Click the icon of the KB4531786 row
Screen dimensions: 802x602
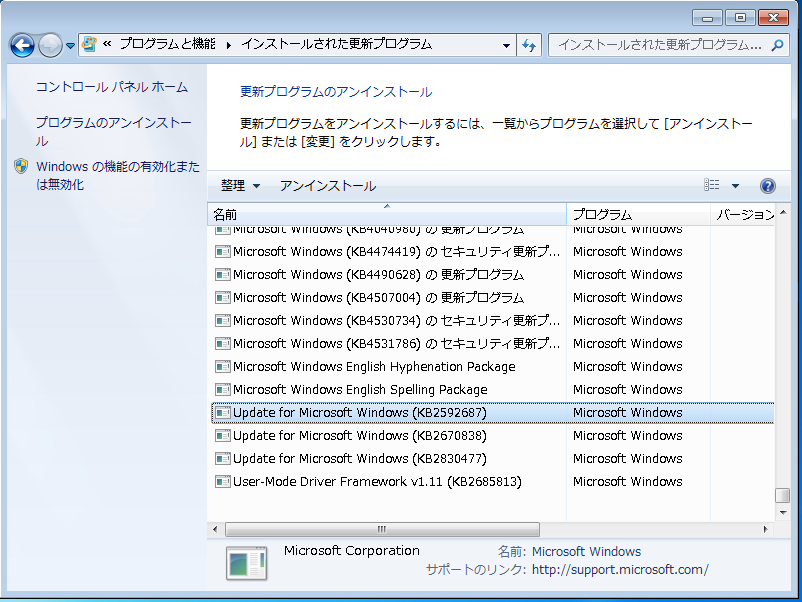coord(222,343)
